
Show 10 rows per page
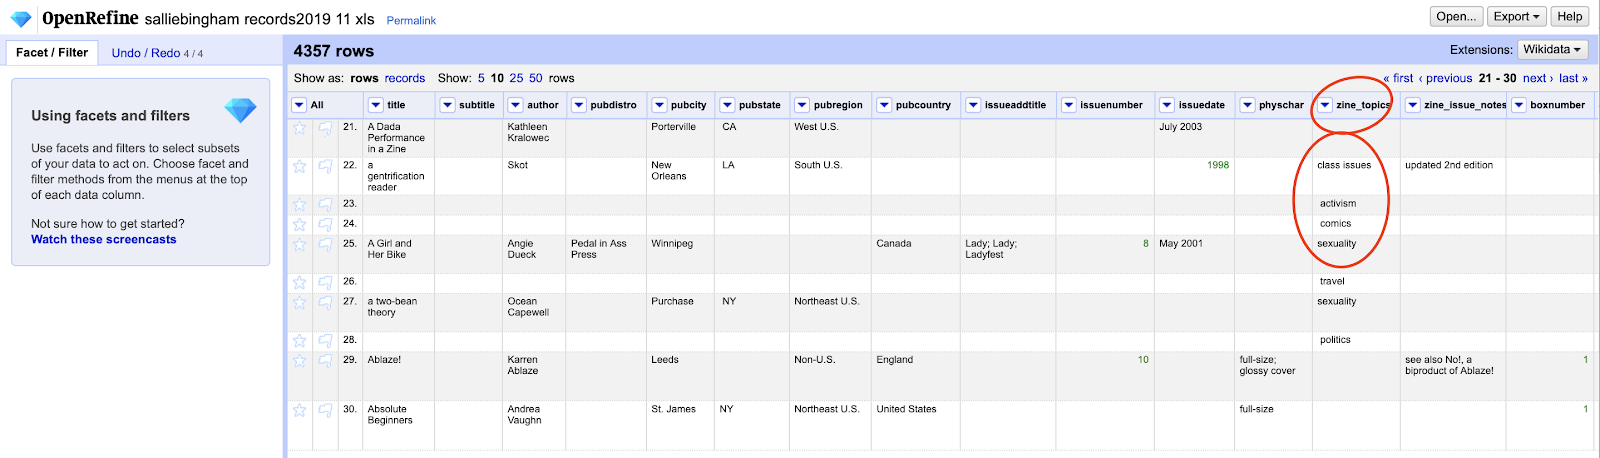(497, 78)
